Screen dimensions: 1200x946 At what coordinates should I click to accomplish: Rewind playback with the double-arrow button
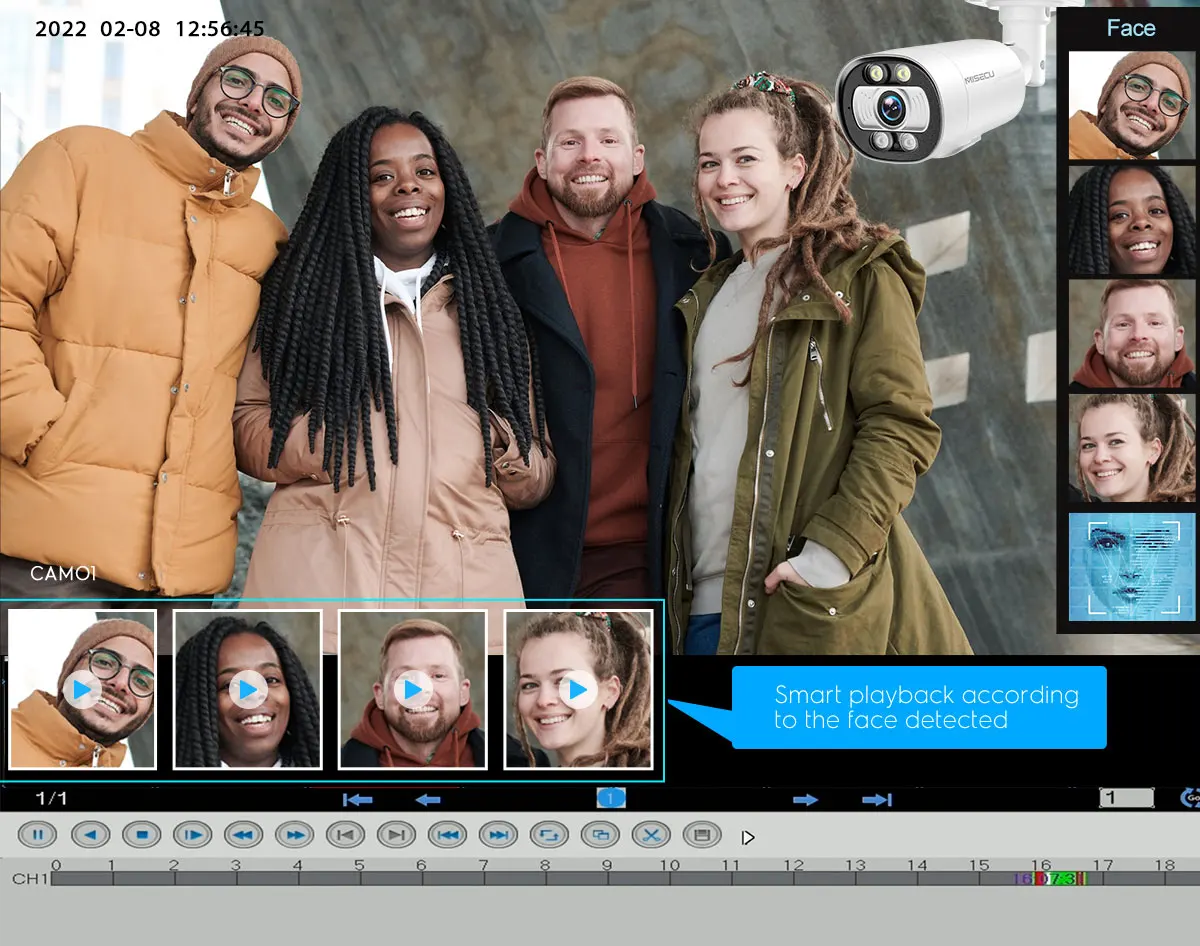pos(243,834)
